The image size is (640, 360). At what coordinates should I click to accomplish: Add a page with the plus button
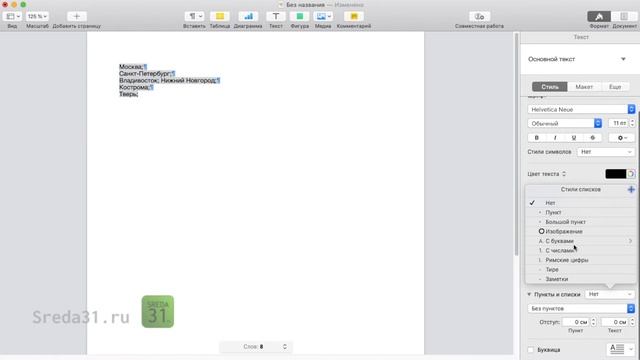click(76, 16)
